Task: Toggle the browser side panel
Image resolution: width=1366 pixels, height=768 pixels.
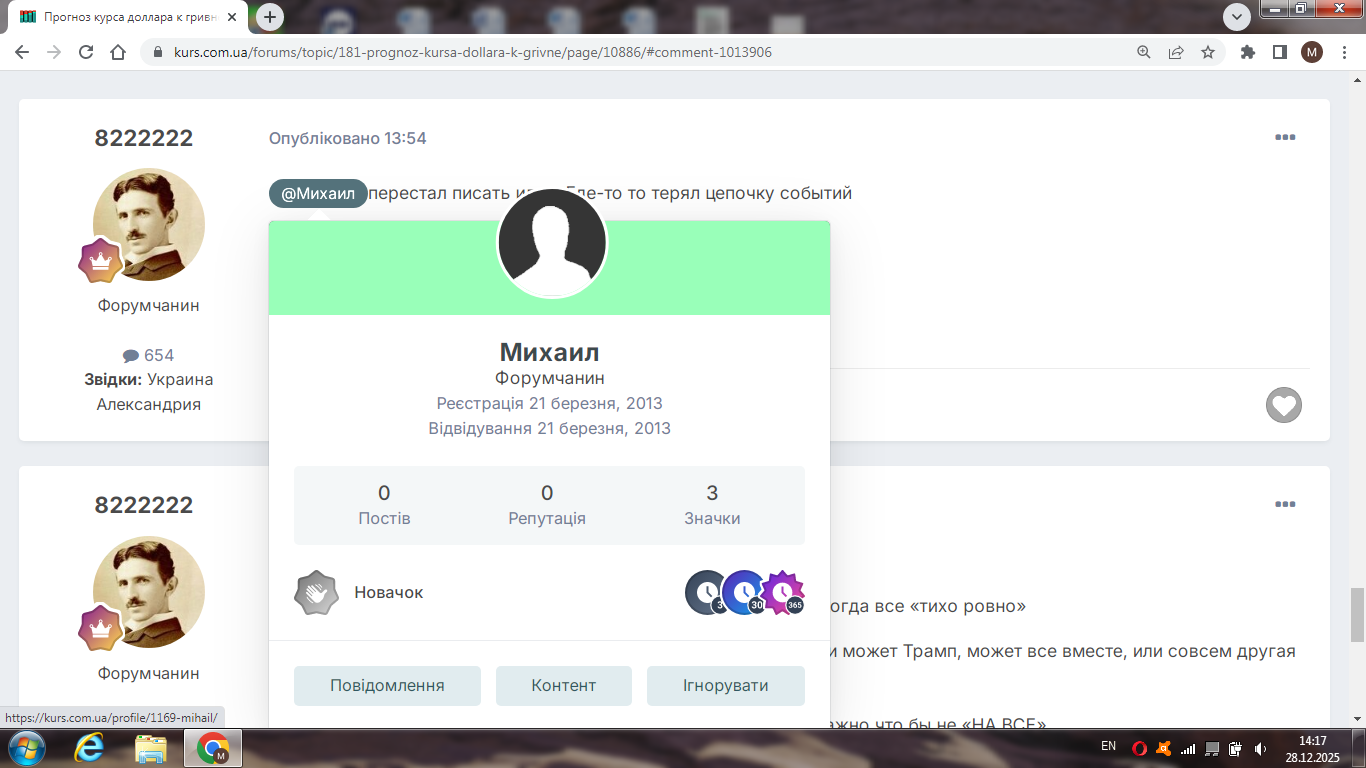Action: [1279, 52]
